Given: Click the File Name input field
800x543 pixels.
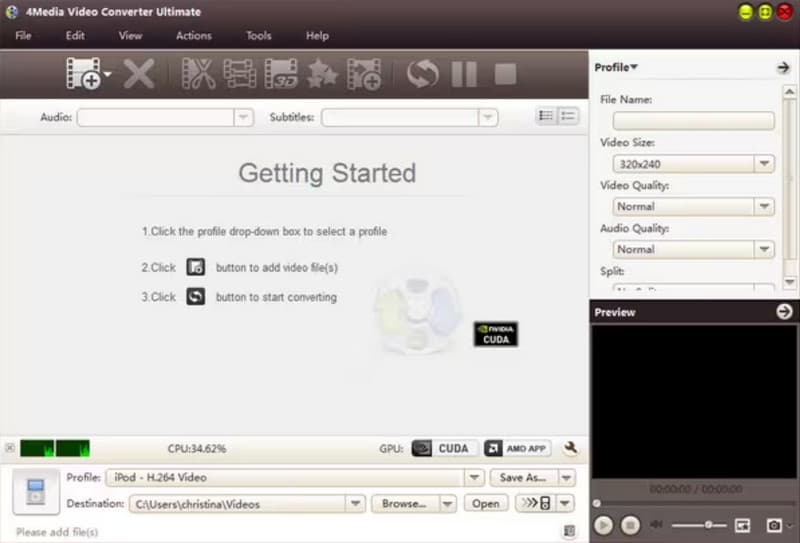Looking at the screenshot, I should pyautogui.click(x=686, y=121).
